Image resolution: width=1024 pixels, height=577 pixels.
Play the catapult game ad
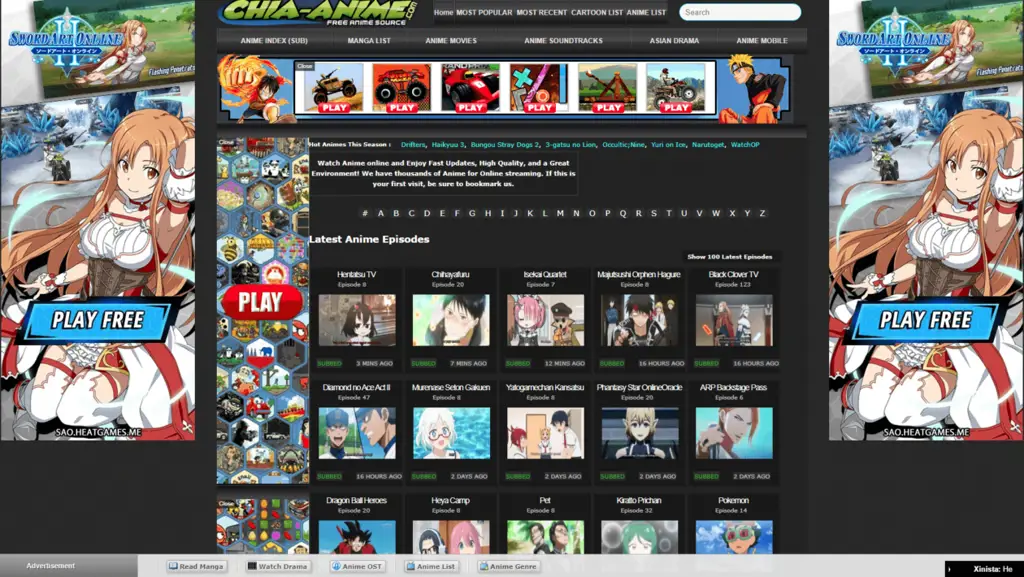[607, 88]
